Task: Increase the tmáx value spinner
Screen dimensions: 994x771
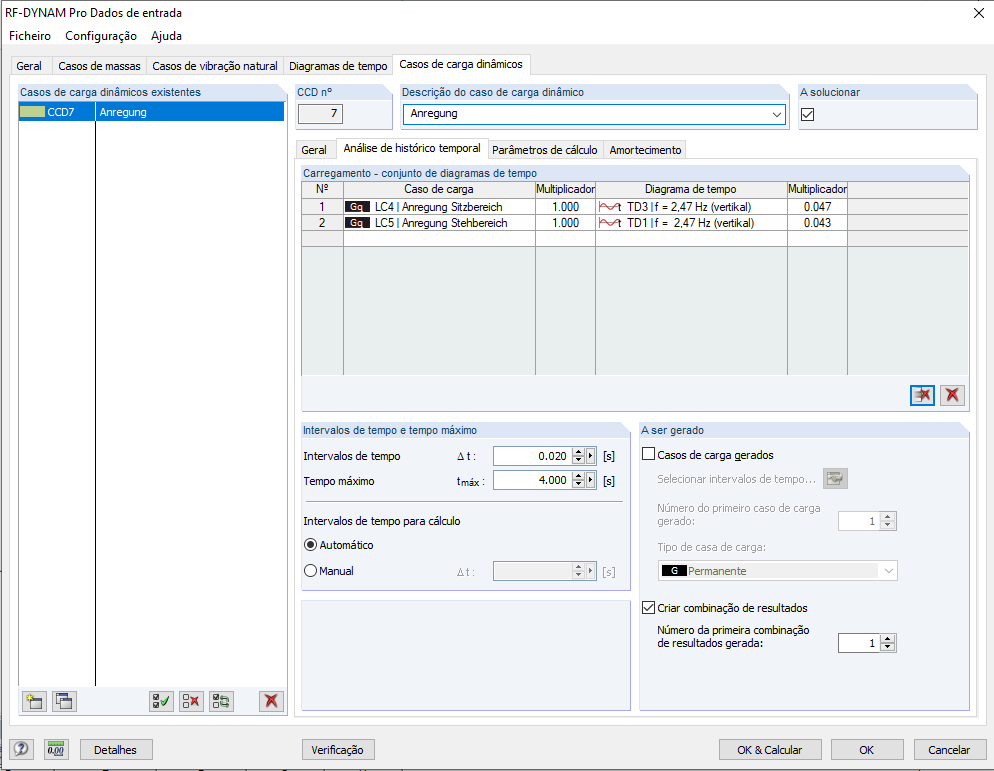Action: [578, 477]
